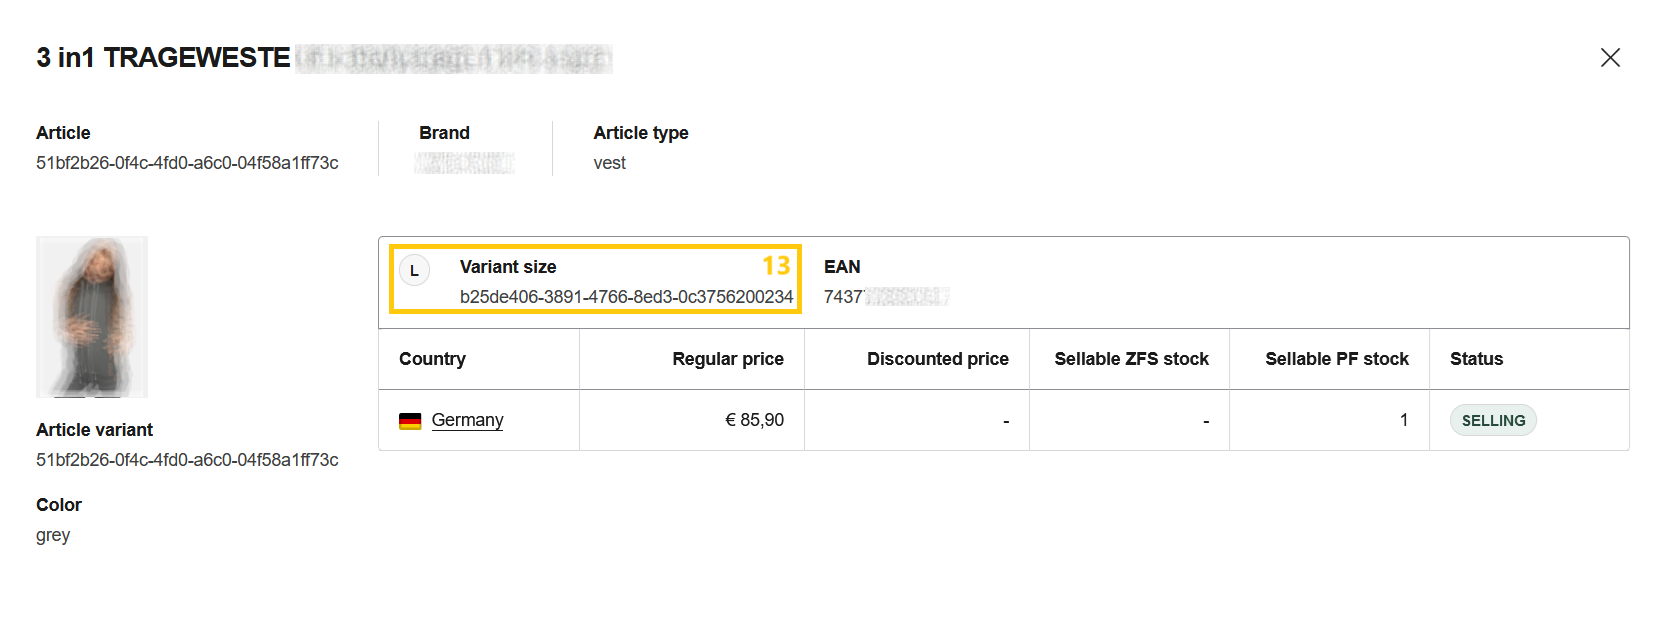Open the product image thumbnail
Image resolution: width=1664 pixels, height=623 pixels.
[x=92, y=317]
